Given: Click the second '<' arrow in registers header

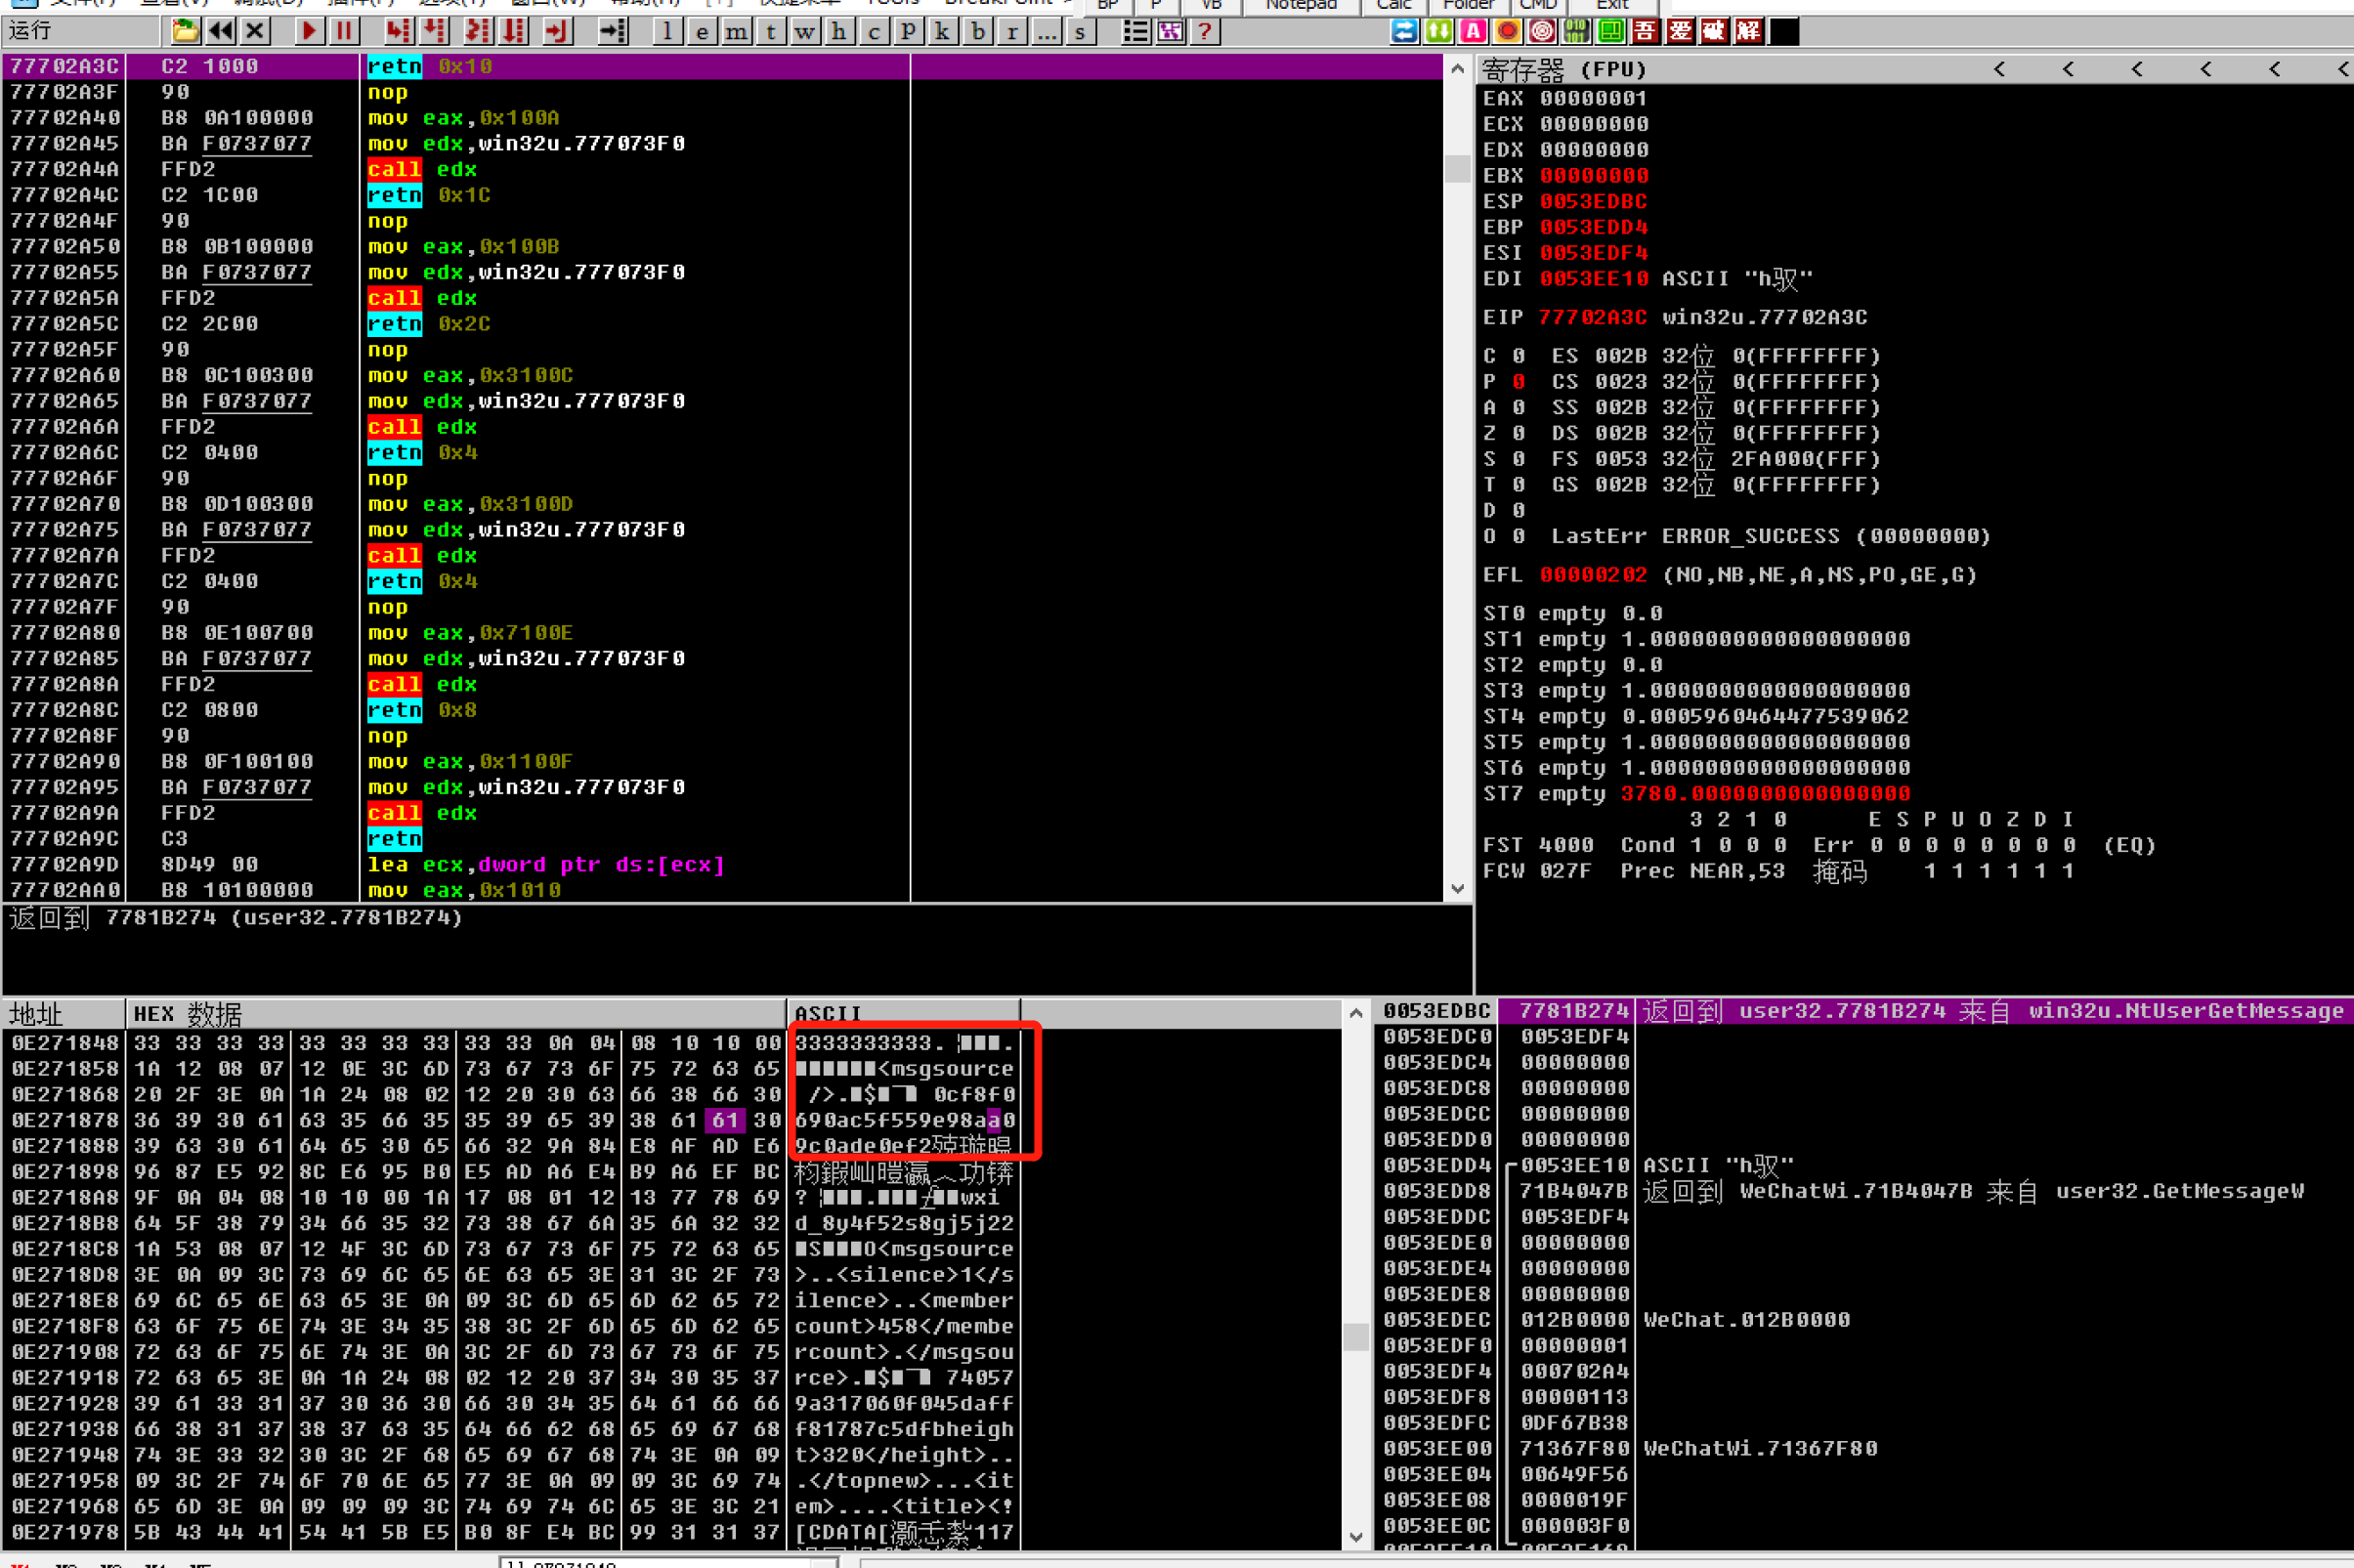Looking at the screenshot, I should click(x=2068, y=69).
